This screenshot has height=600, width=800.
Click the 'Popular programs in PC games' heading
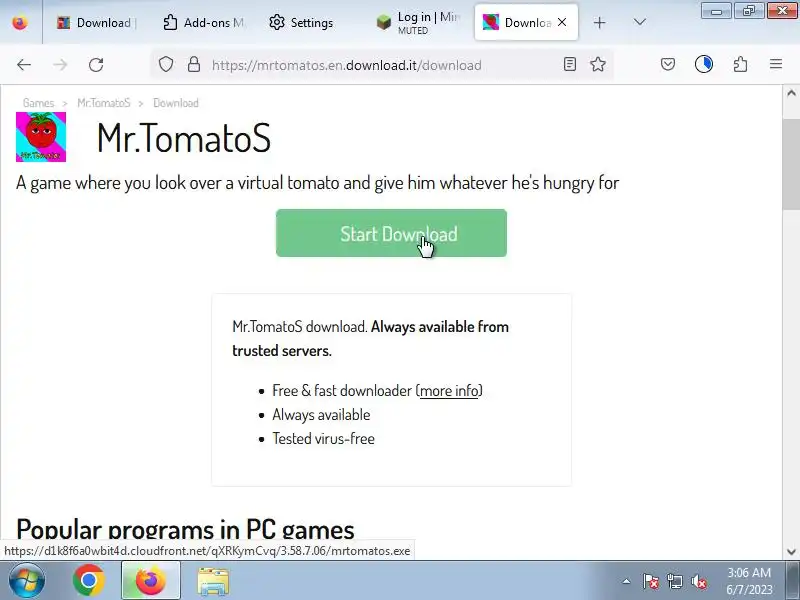point(185,529)
